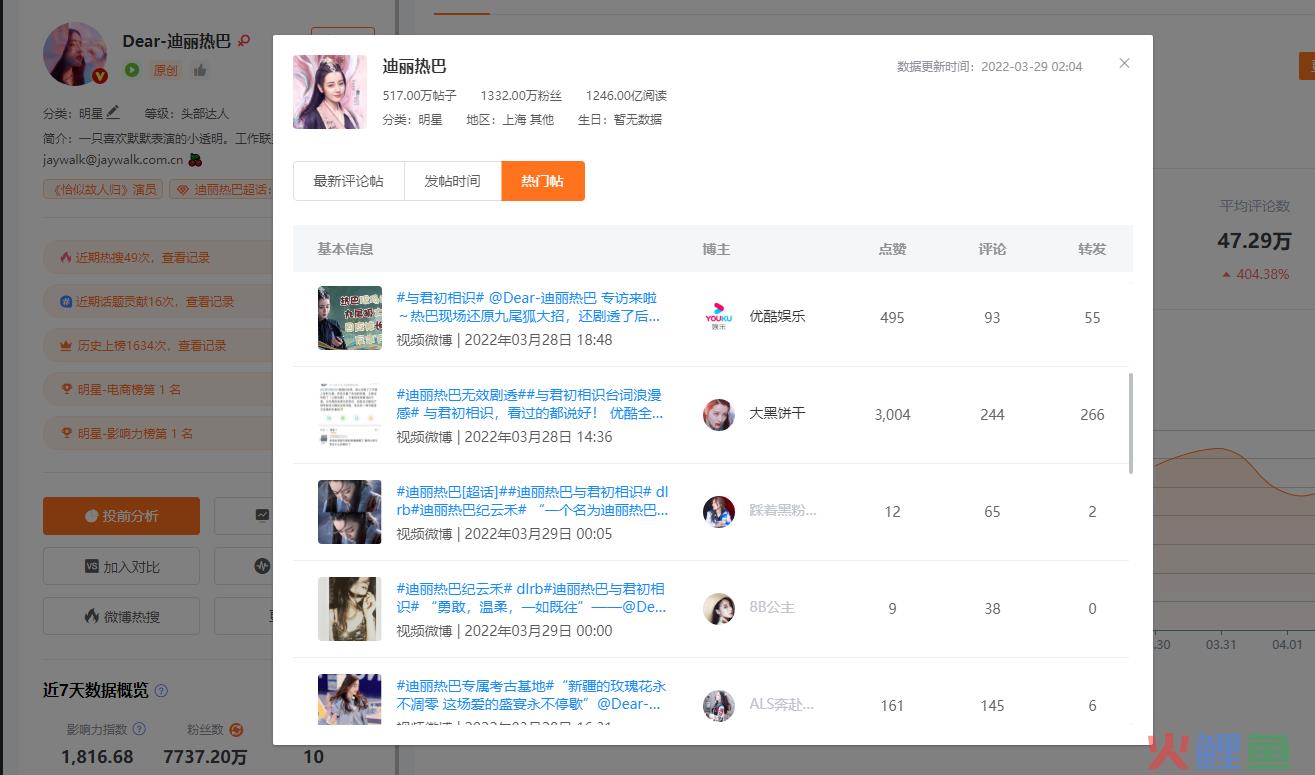Viewport: 1315px width, 775px height.
Task: Click the orange refresh icon beside 粉丝数
Action: [x=236, y=730]
